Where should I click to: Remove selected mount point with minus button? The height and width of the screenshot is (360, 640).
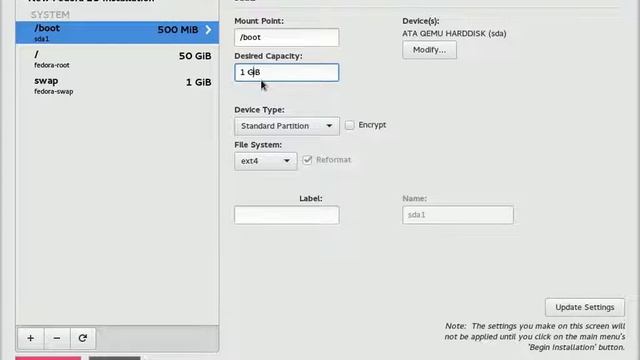tap(57, 338)
